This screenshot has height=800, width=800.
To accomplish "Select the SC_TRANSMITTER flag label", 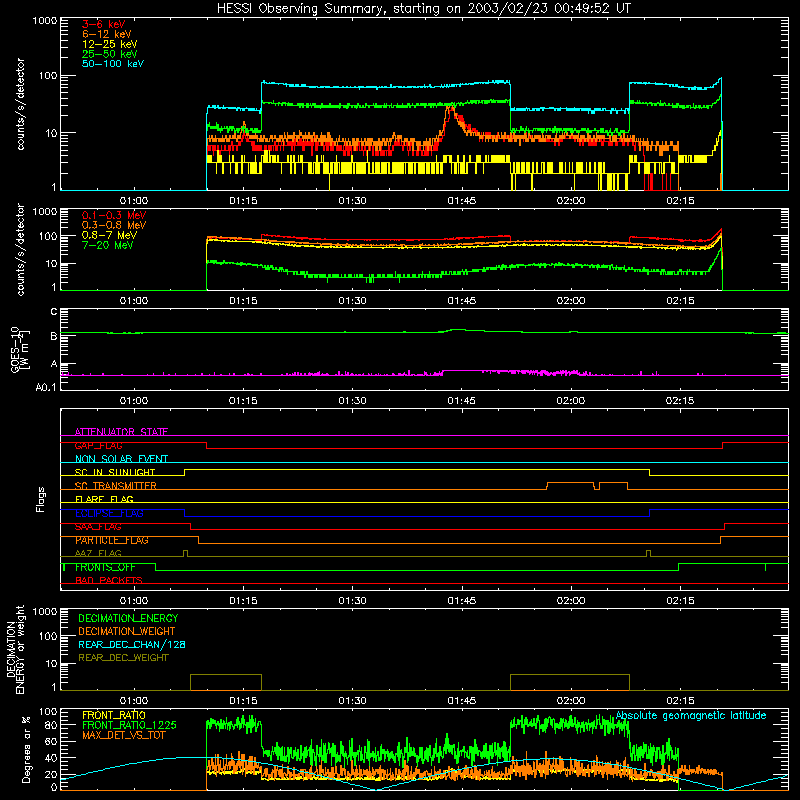I will pos(116,486).
